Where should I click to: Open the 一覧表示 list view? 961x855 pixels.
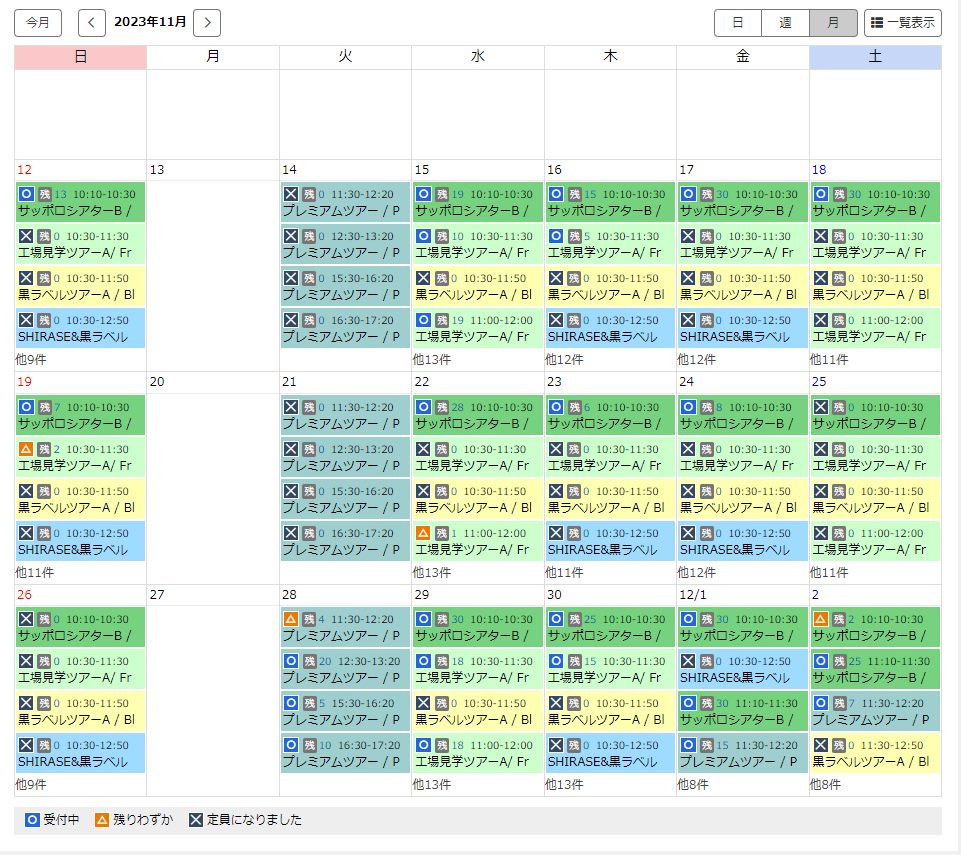tap(903, 23)
